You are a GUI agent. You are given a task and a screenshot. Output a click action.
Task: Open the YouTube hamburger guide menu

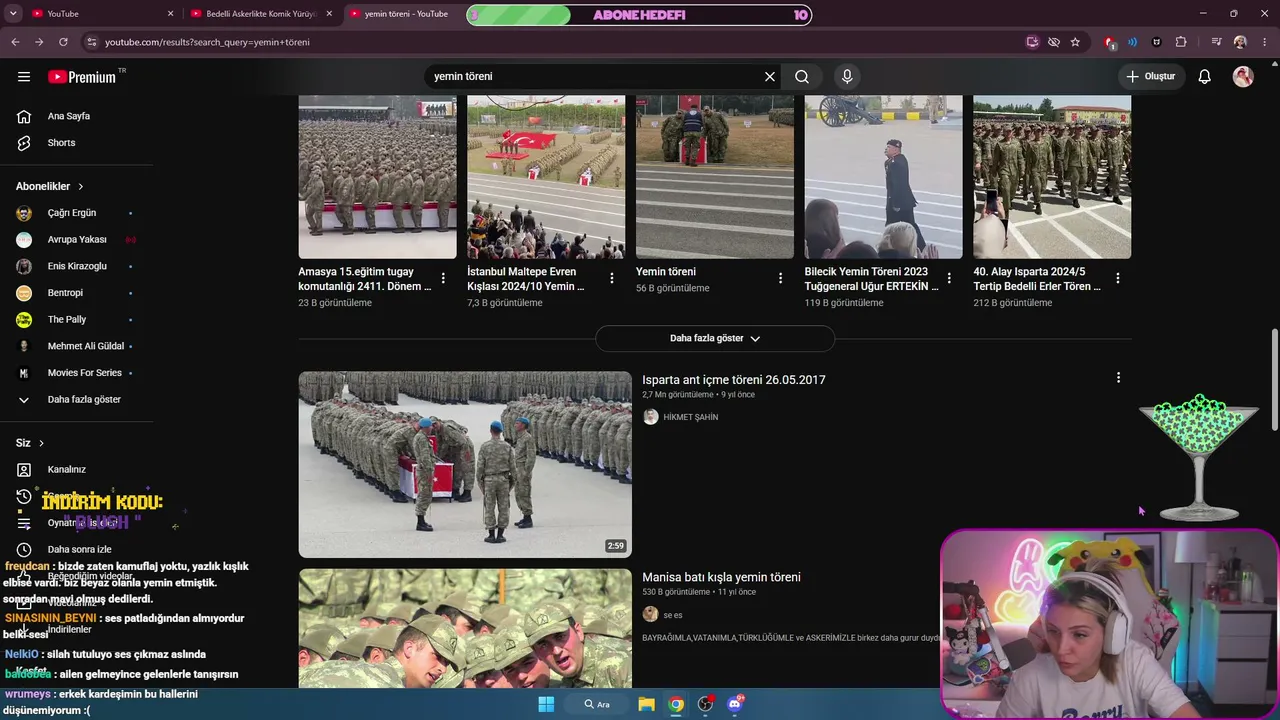coord(24,76)
